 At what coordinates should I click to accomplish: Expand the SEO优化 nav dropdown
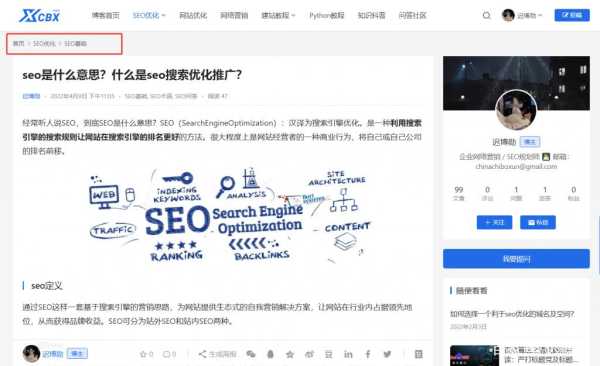point(149,15)
